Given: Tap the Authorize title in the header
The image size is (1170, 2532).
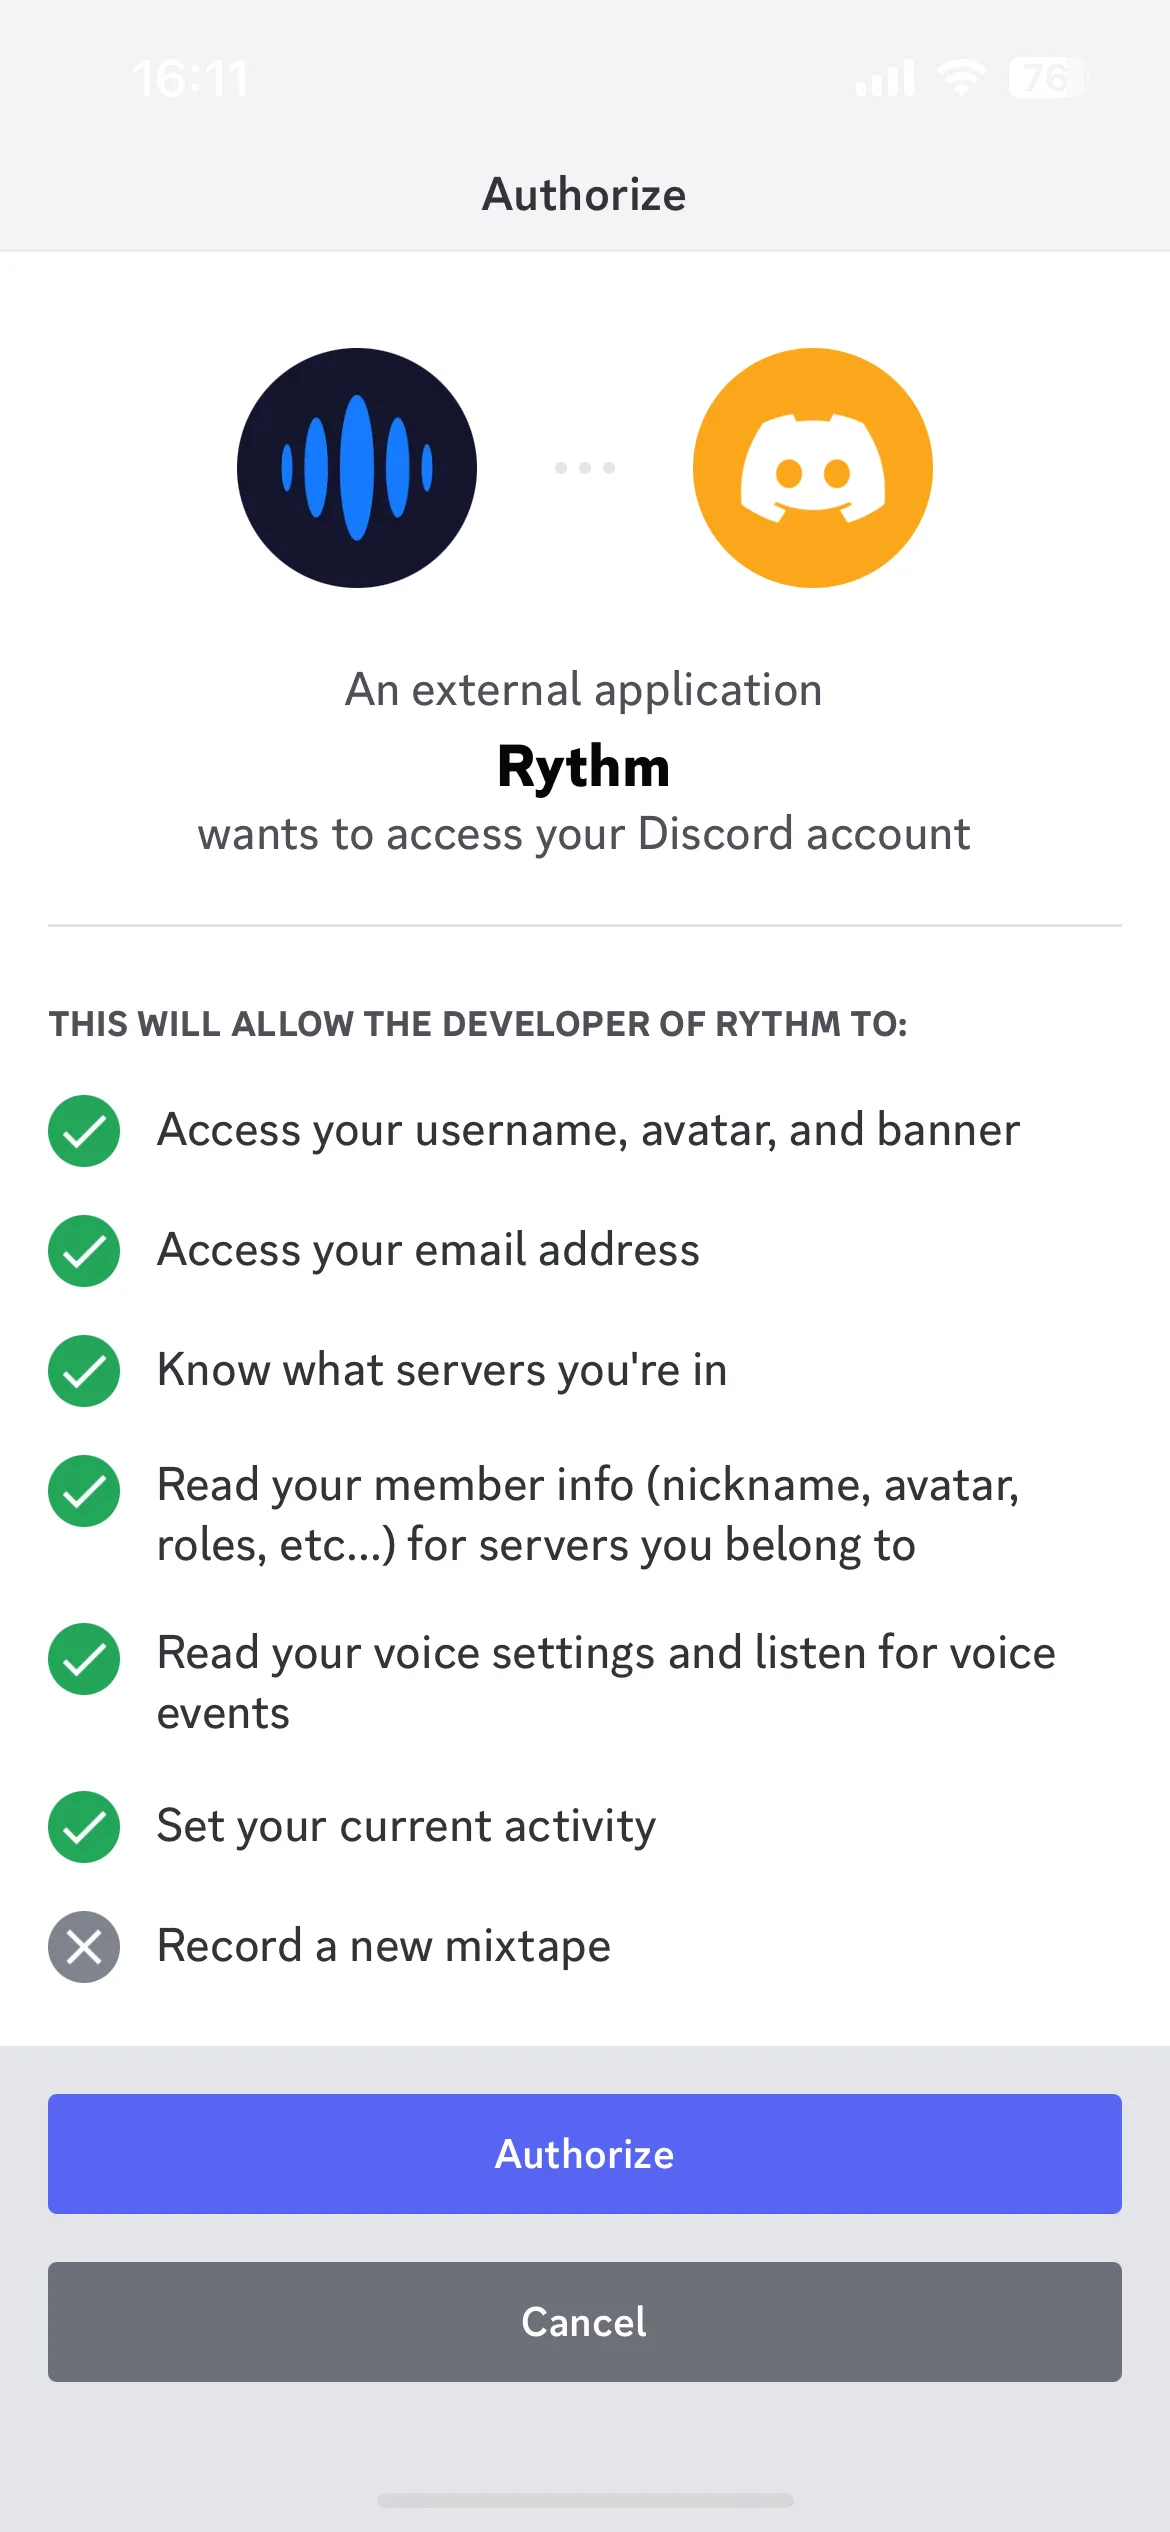Looking at the screenshot, I should tap(585, 194).
